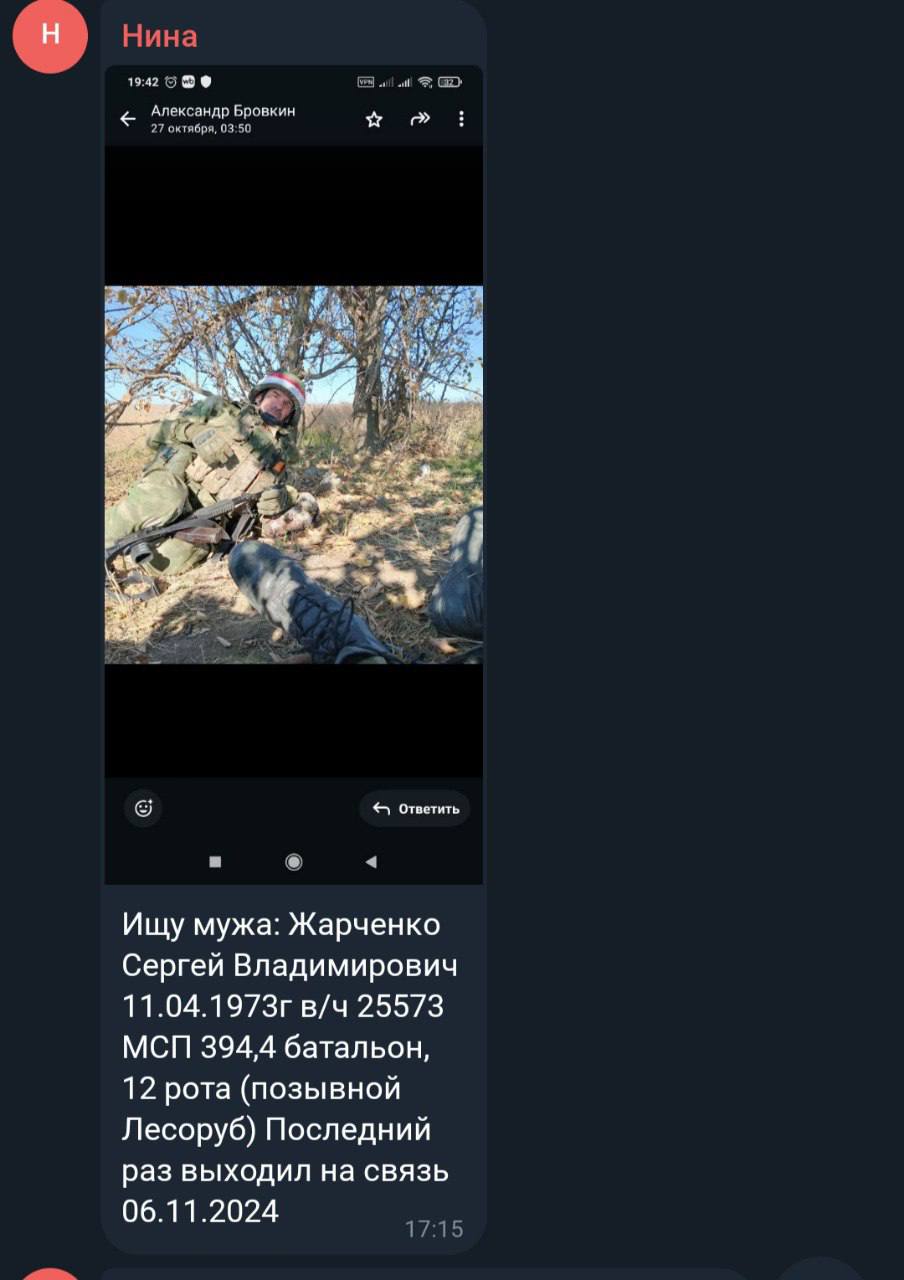Open the soldier photo under the trees

294,475
